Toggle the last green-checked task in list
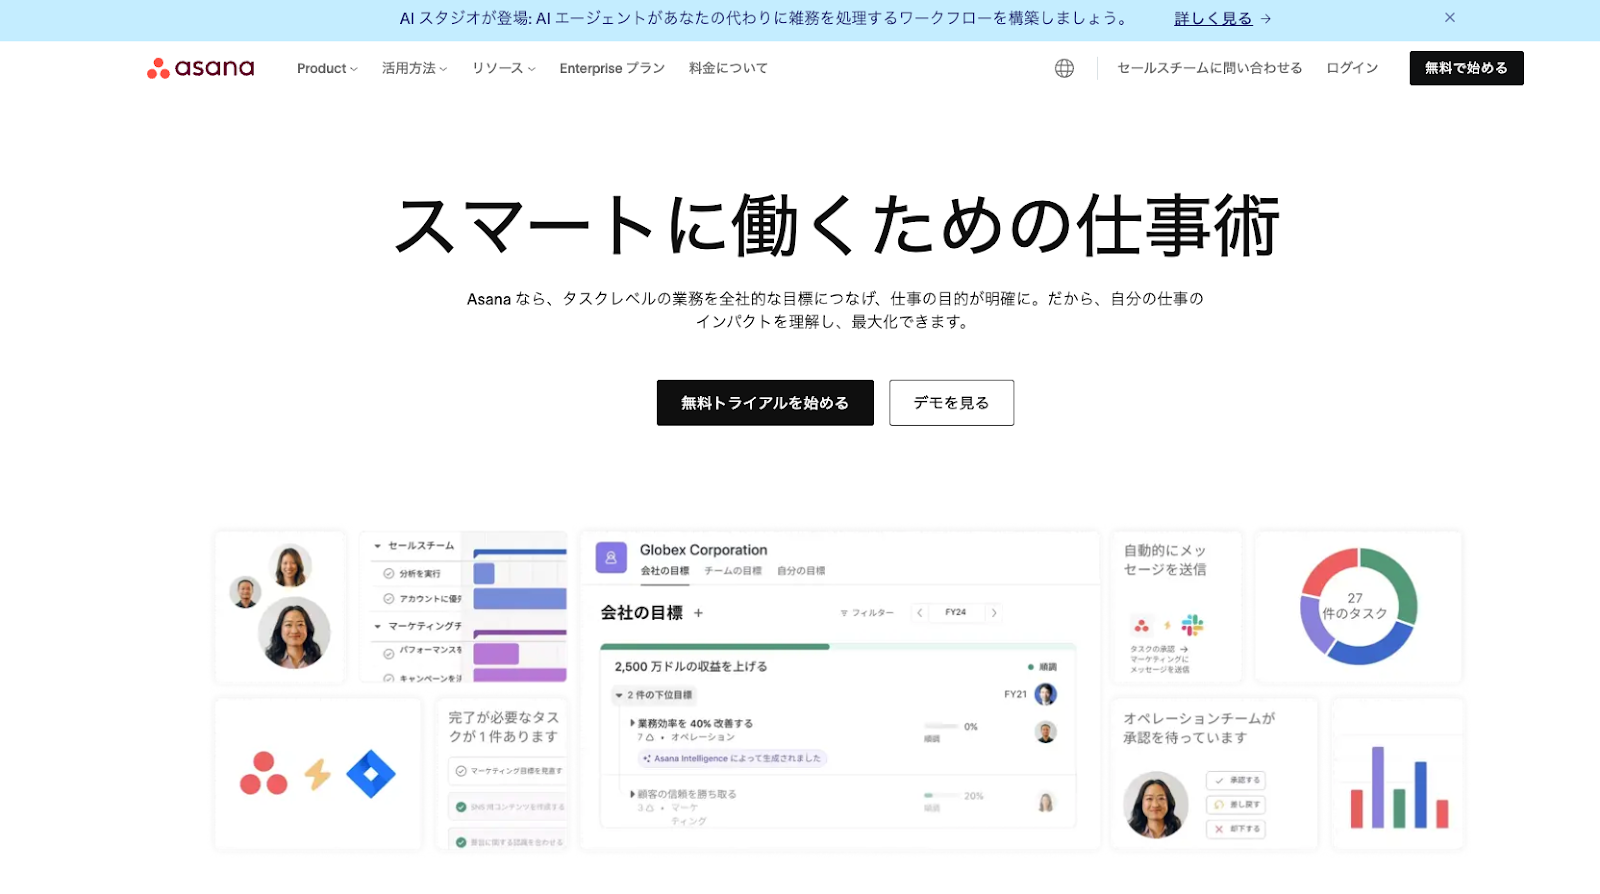 (461, 842)
